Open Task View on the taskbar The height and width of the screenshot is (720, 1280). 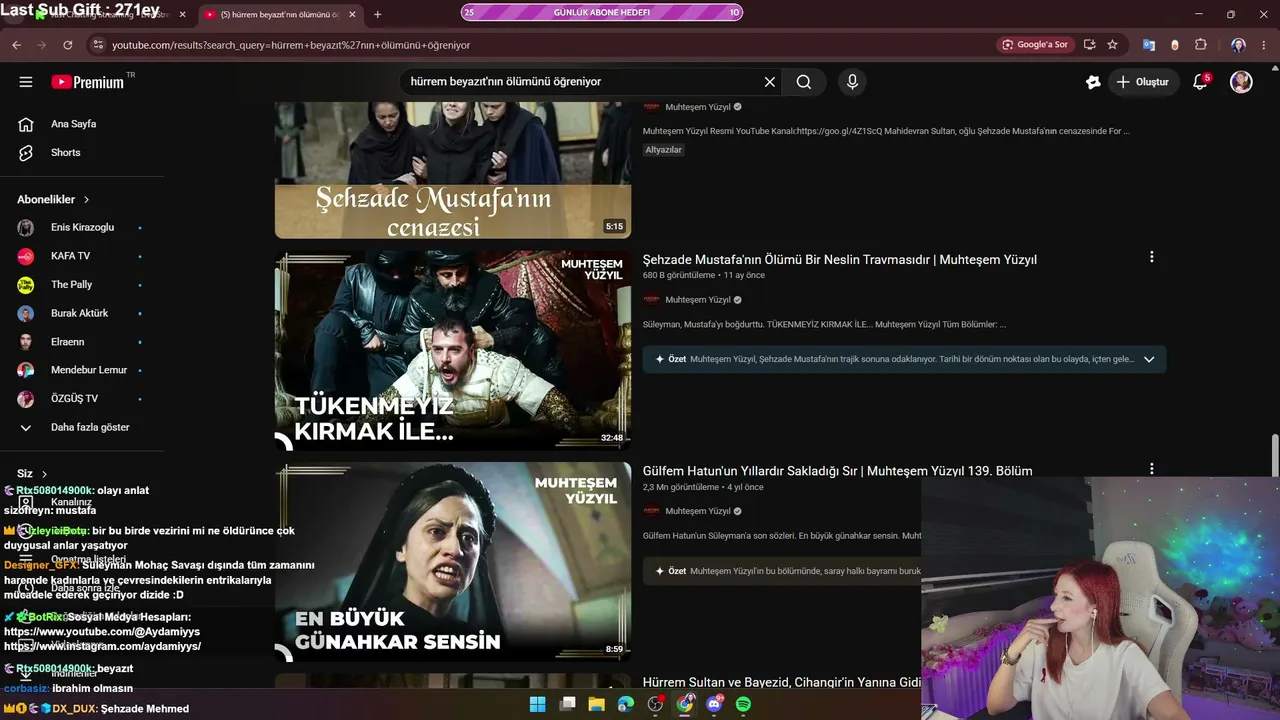pyautogui.click(x=567, y=704)
